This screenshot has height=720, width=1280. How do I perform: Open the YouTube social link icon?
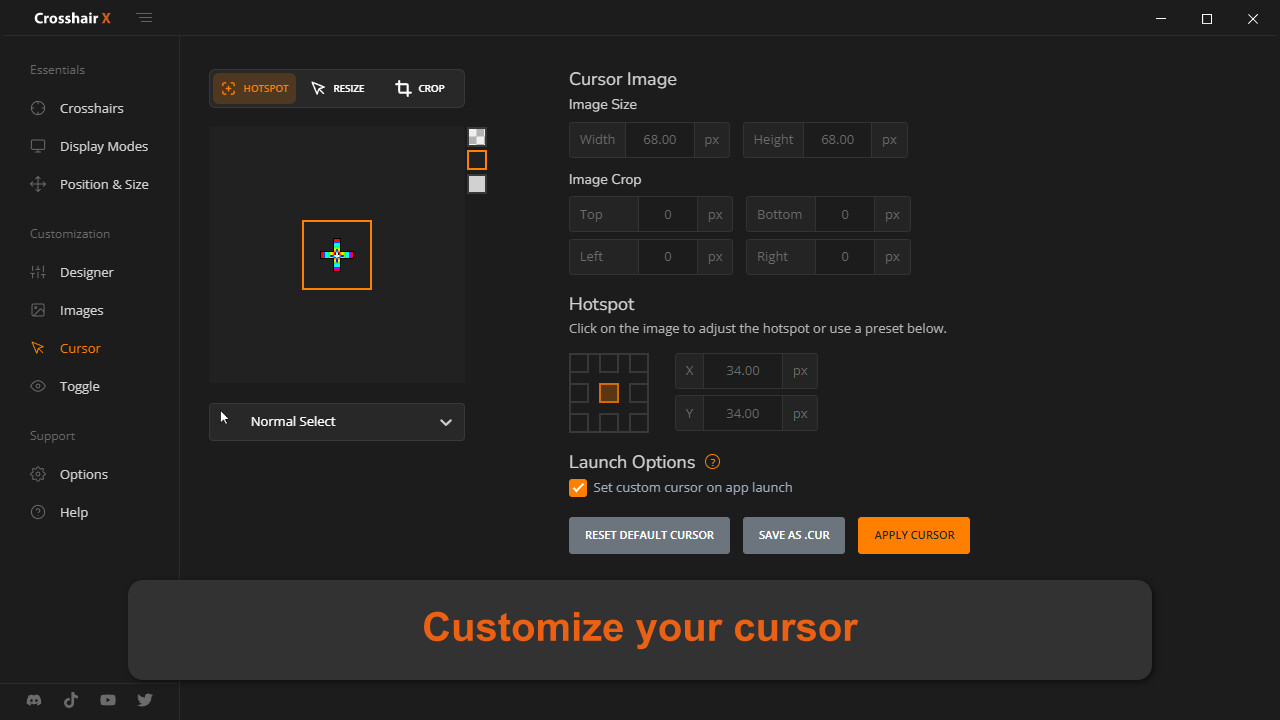tap(108, 701)
